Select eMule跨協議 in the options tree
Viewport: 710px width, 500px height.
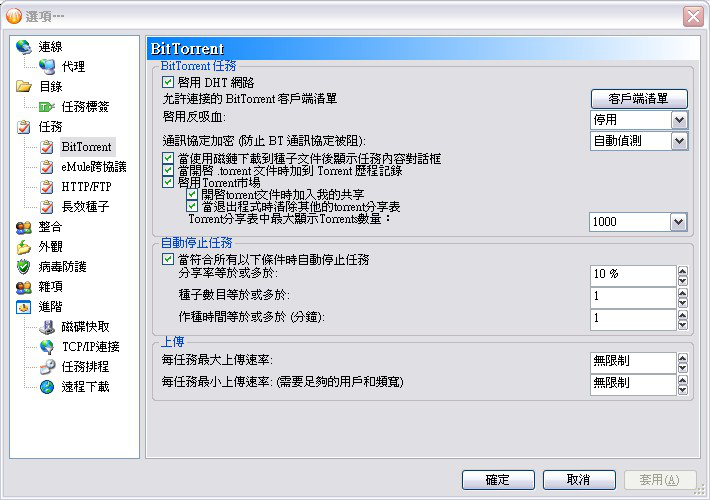point(94,167)
